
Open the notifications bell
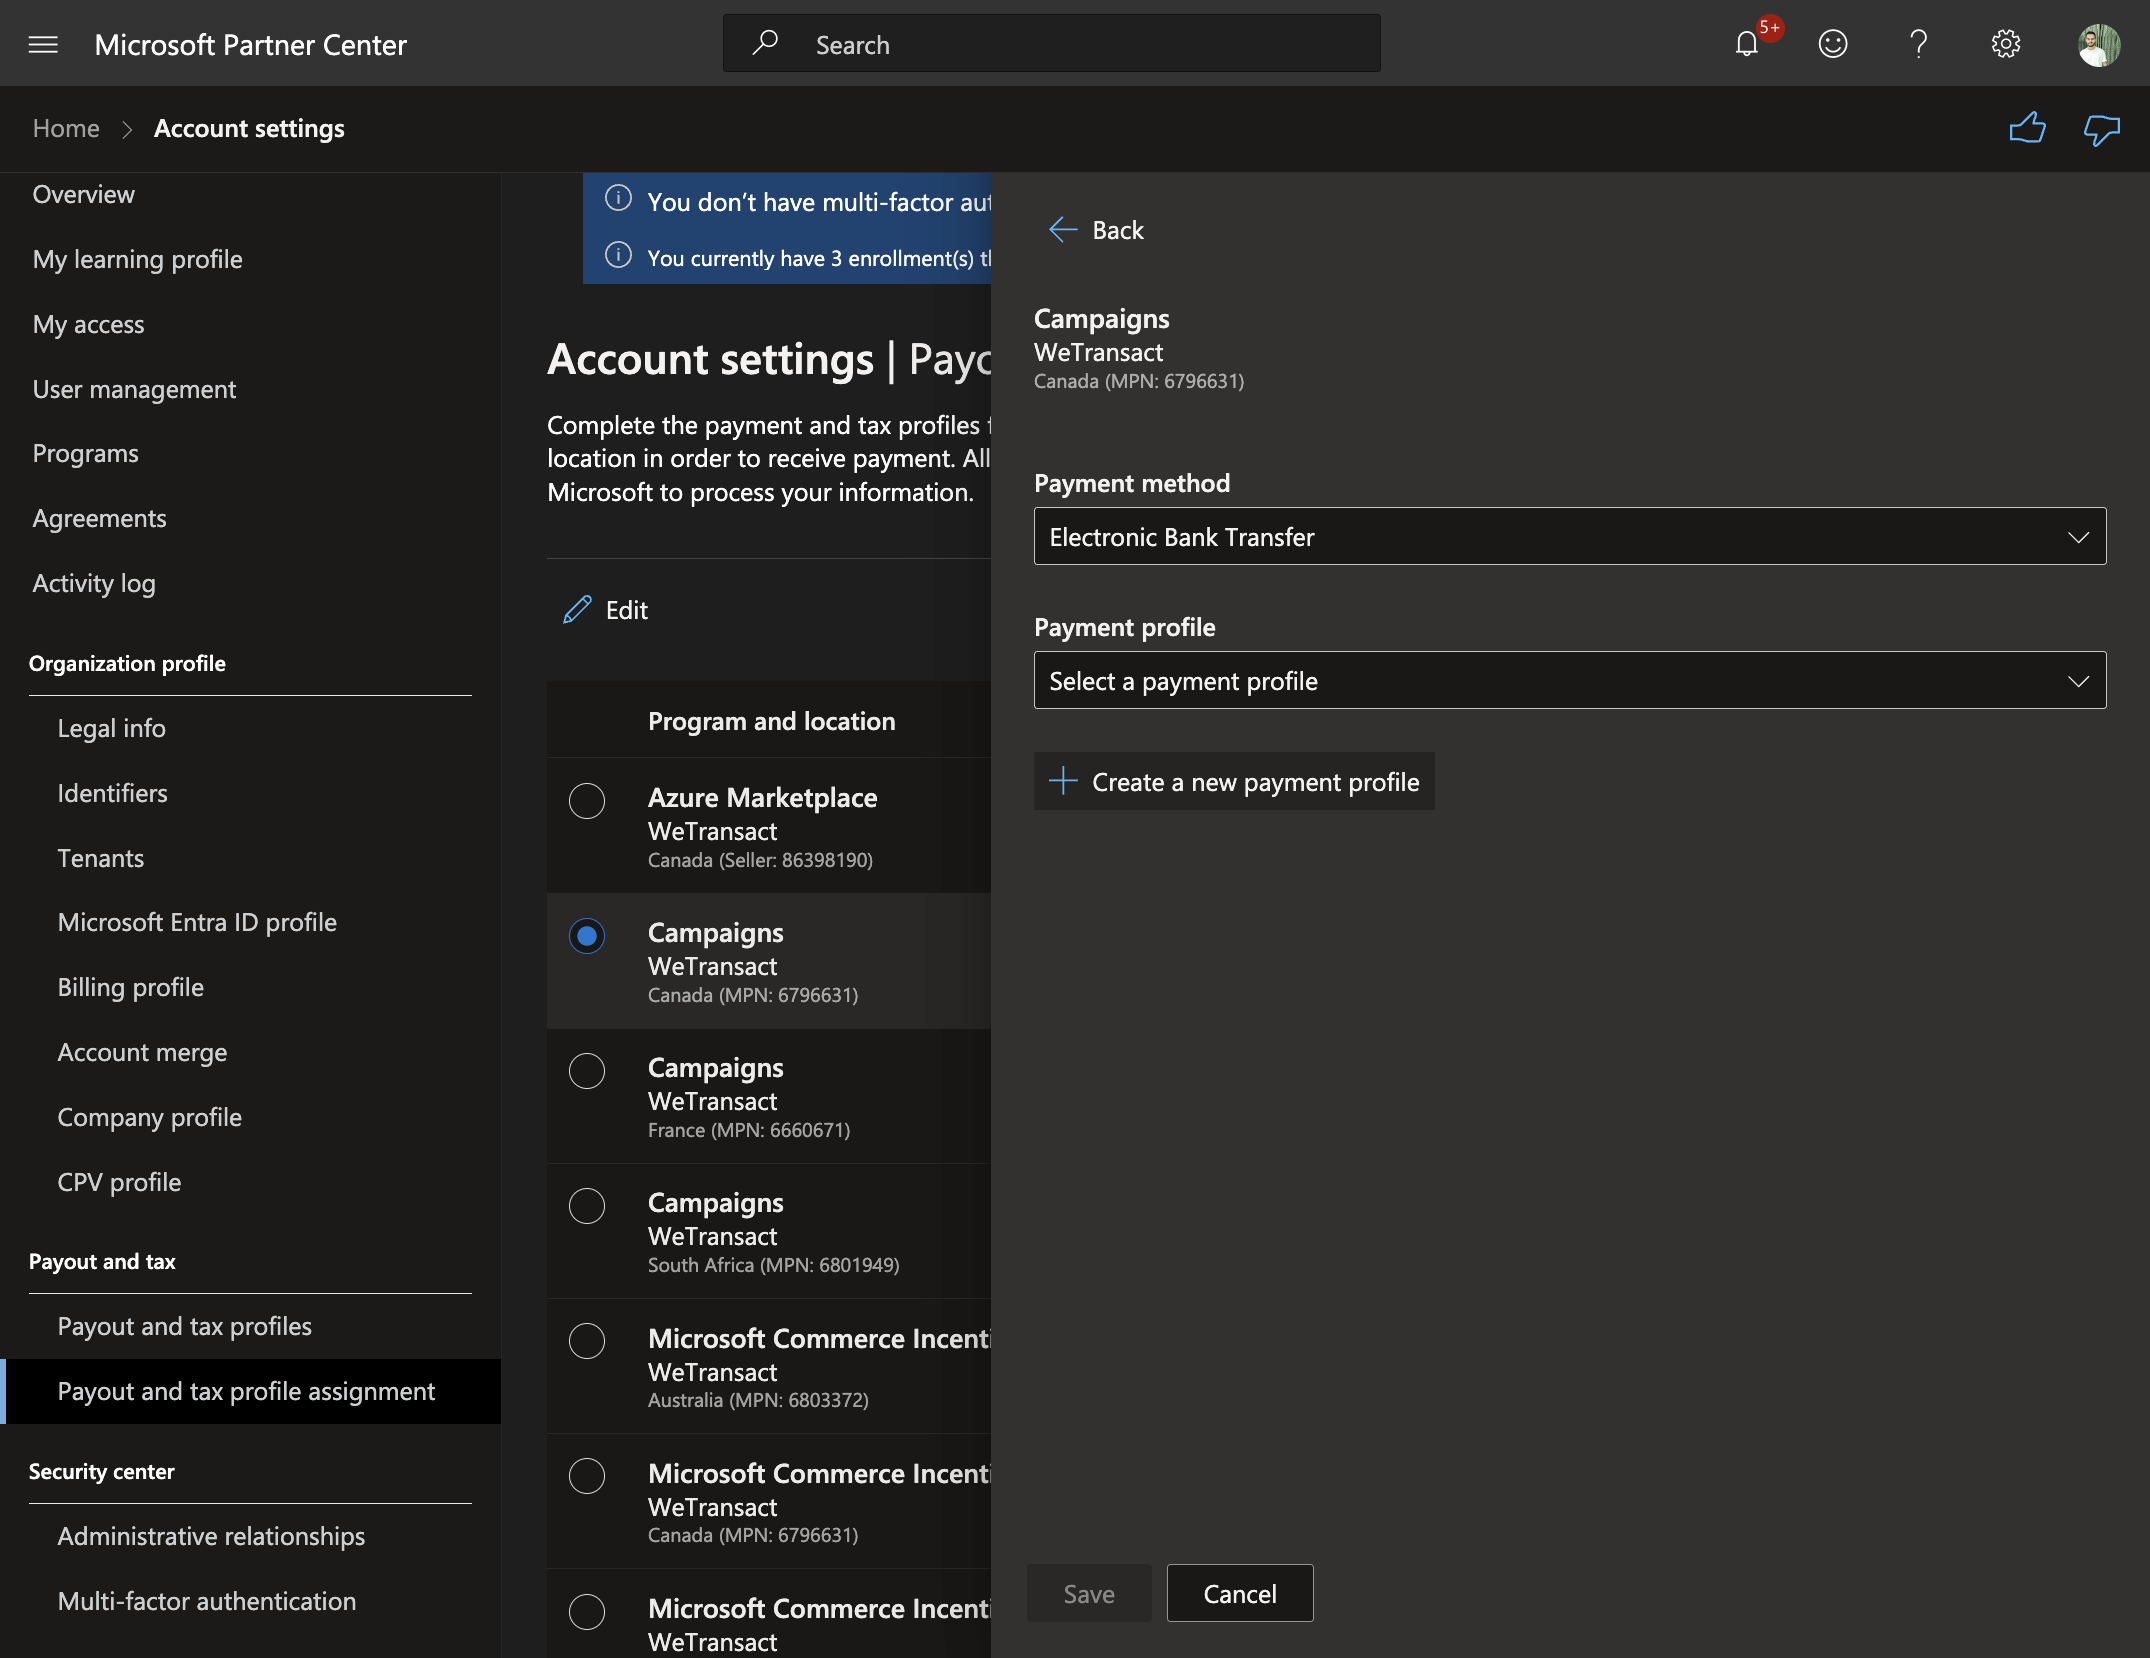1746,44
